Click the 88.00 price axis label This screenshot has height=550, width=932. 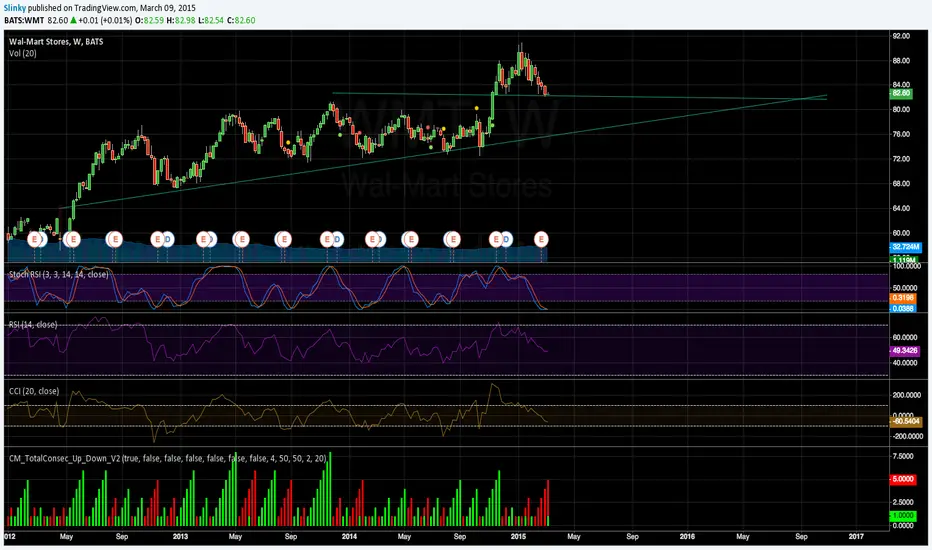(x=901, y=61)
